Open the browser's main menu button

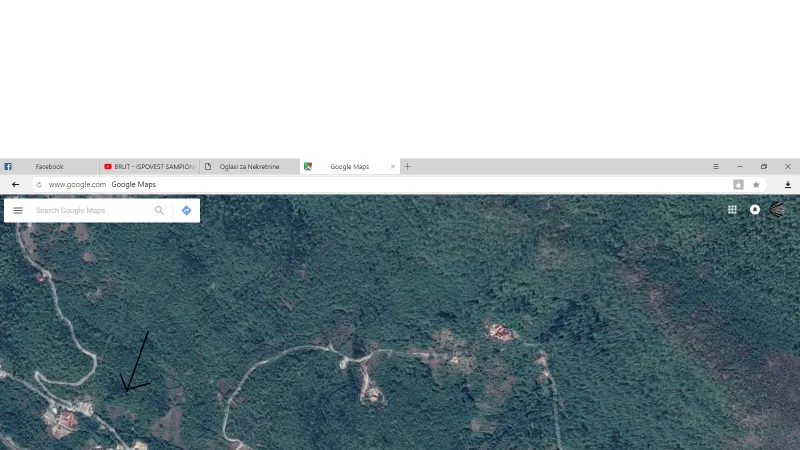(715, 166)
